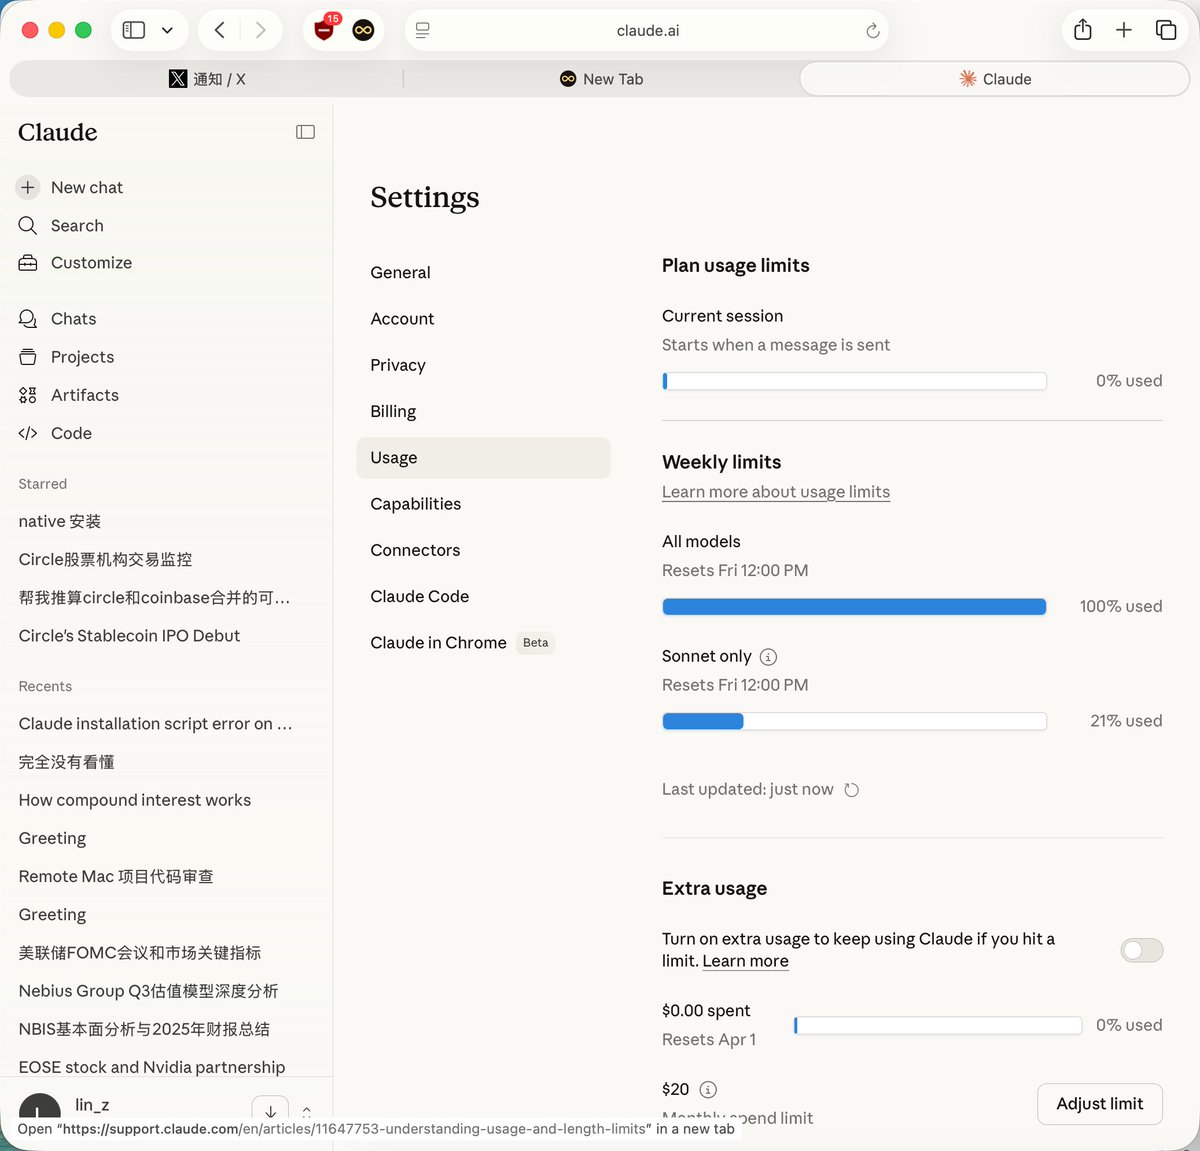
Task: Switch to the 通知 / X tab
Action: tap(207, 79)
